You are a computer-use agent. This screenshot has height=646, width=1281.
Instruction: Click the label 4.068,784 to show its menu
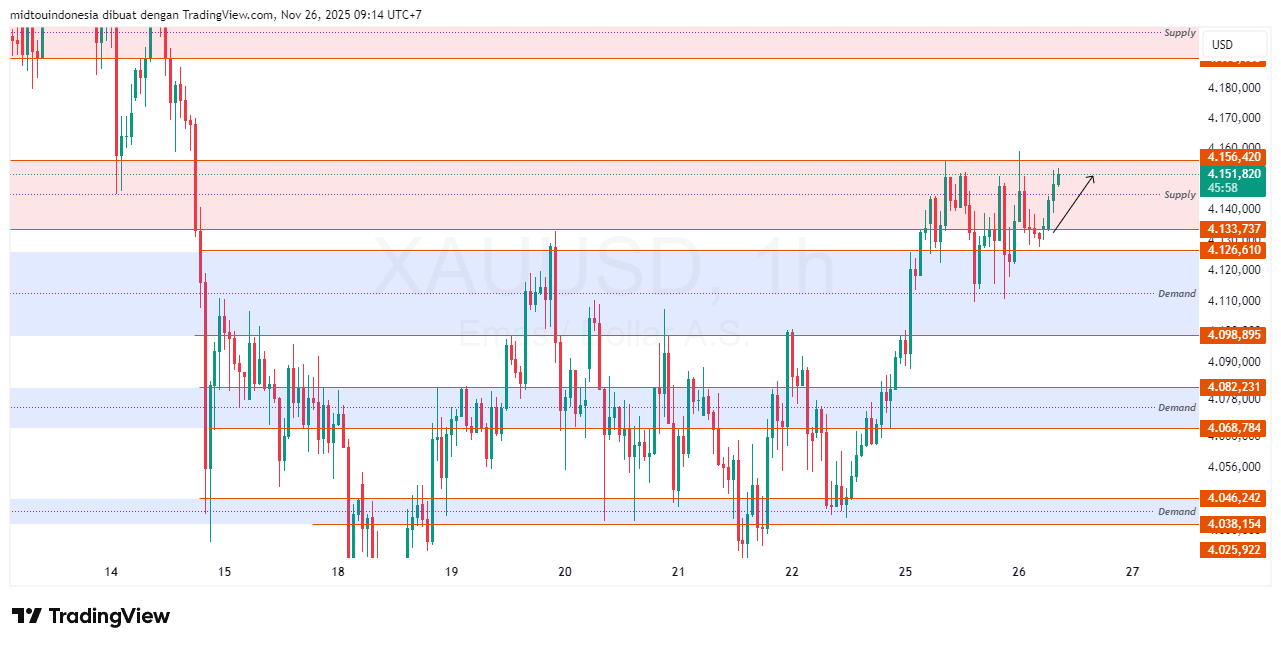coord(1233,429)
